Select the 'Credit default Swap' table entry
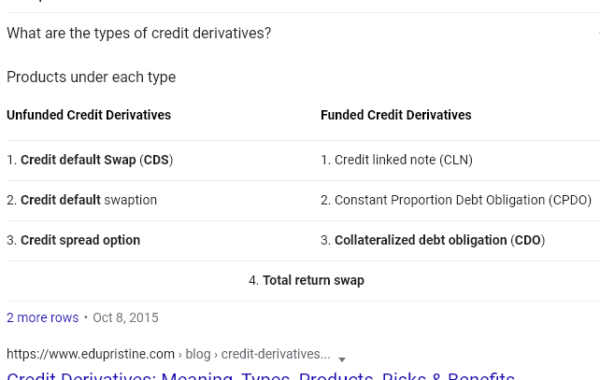The width and height of the screenshot is (600, 380). [78, 160]
